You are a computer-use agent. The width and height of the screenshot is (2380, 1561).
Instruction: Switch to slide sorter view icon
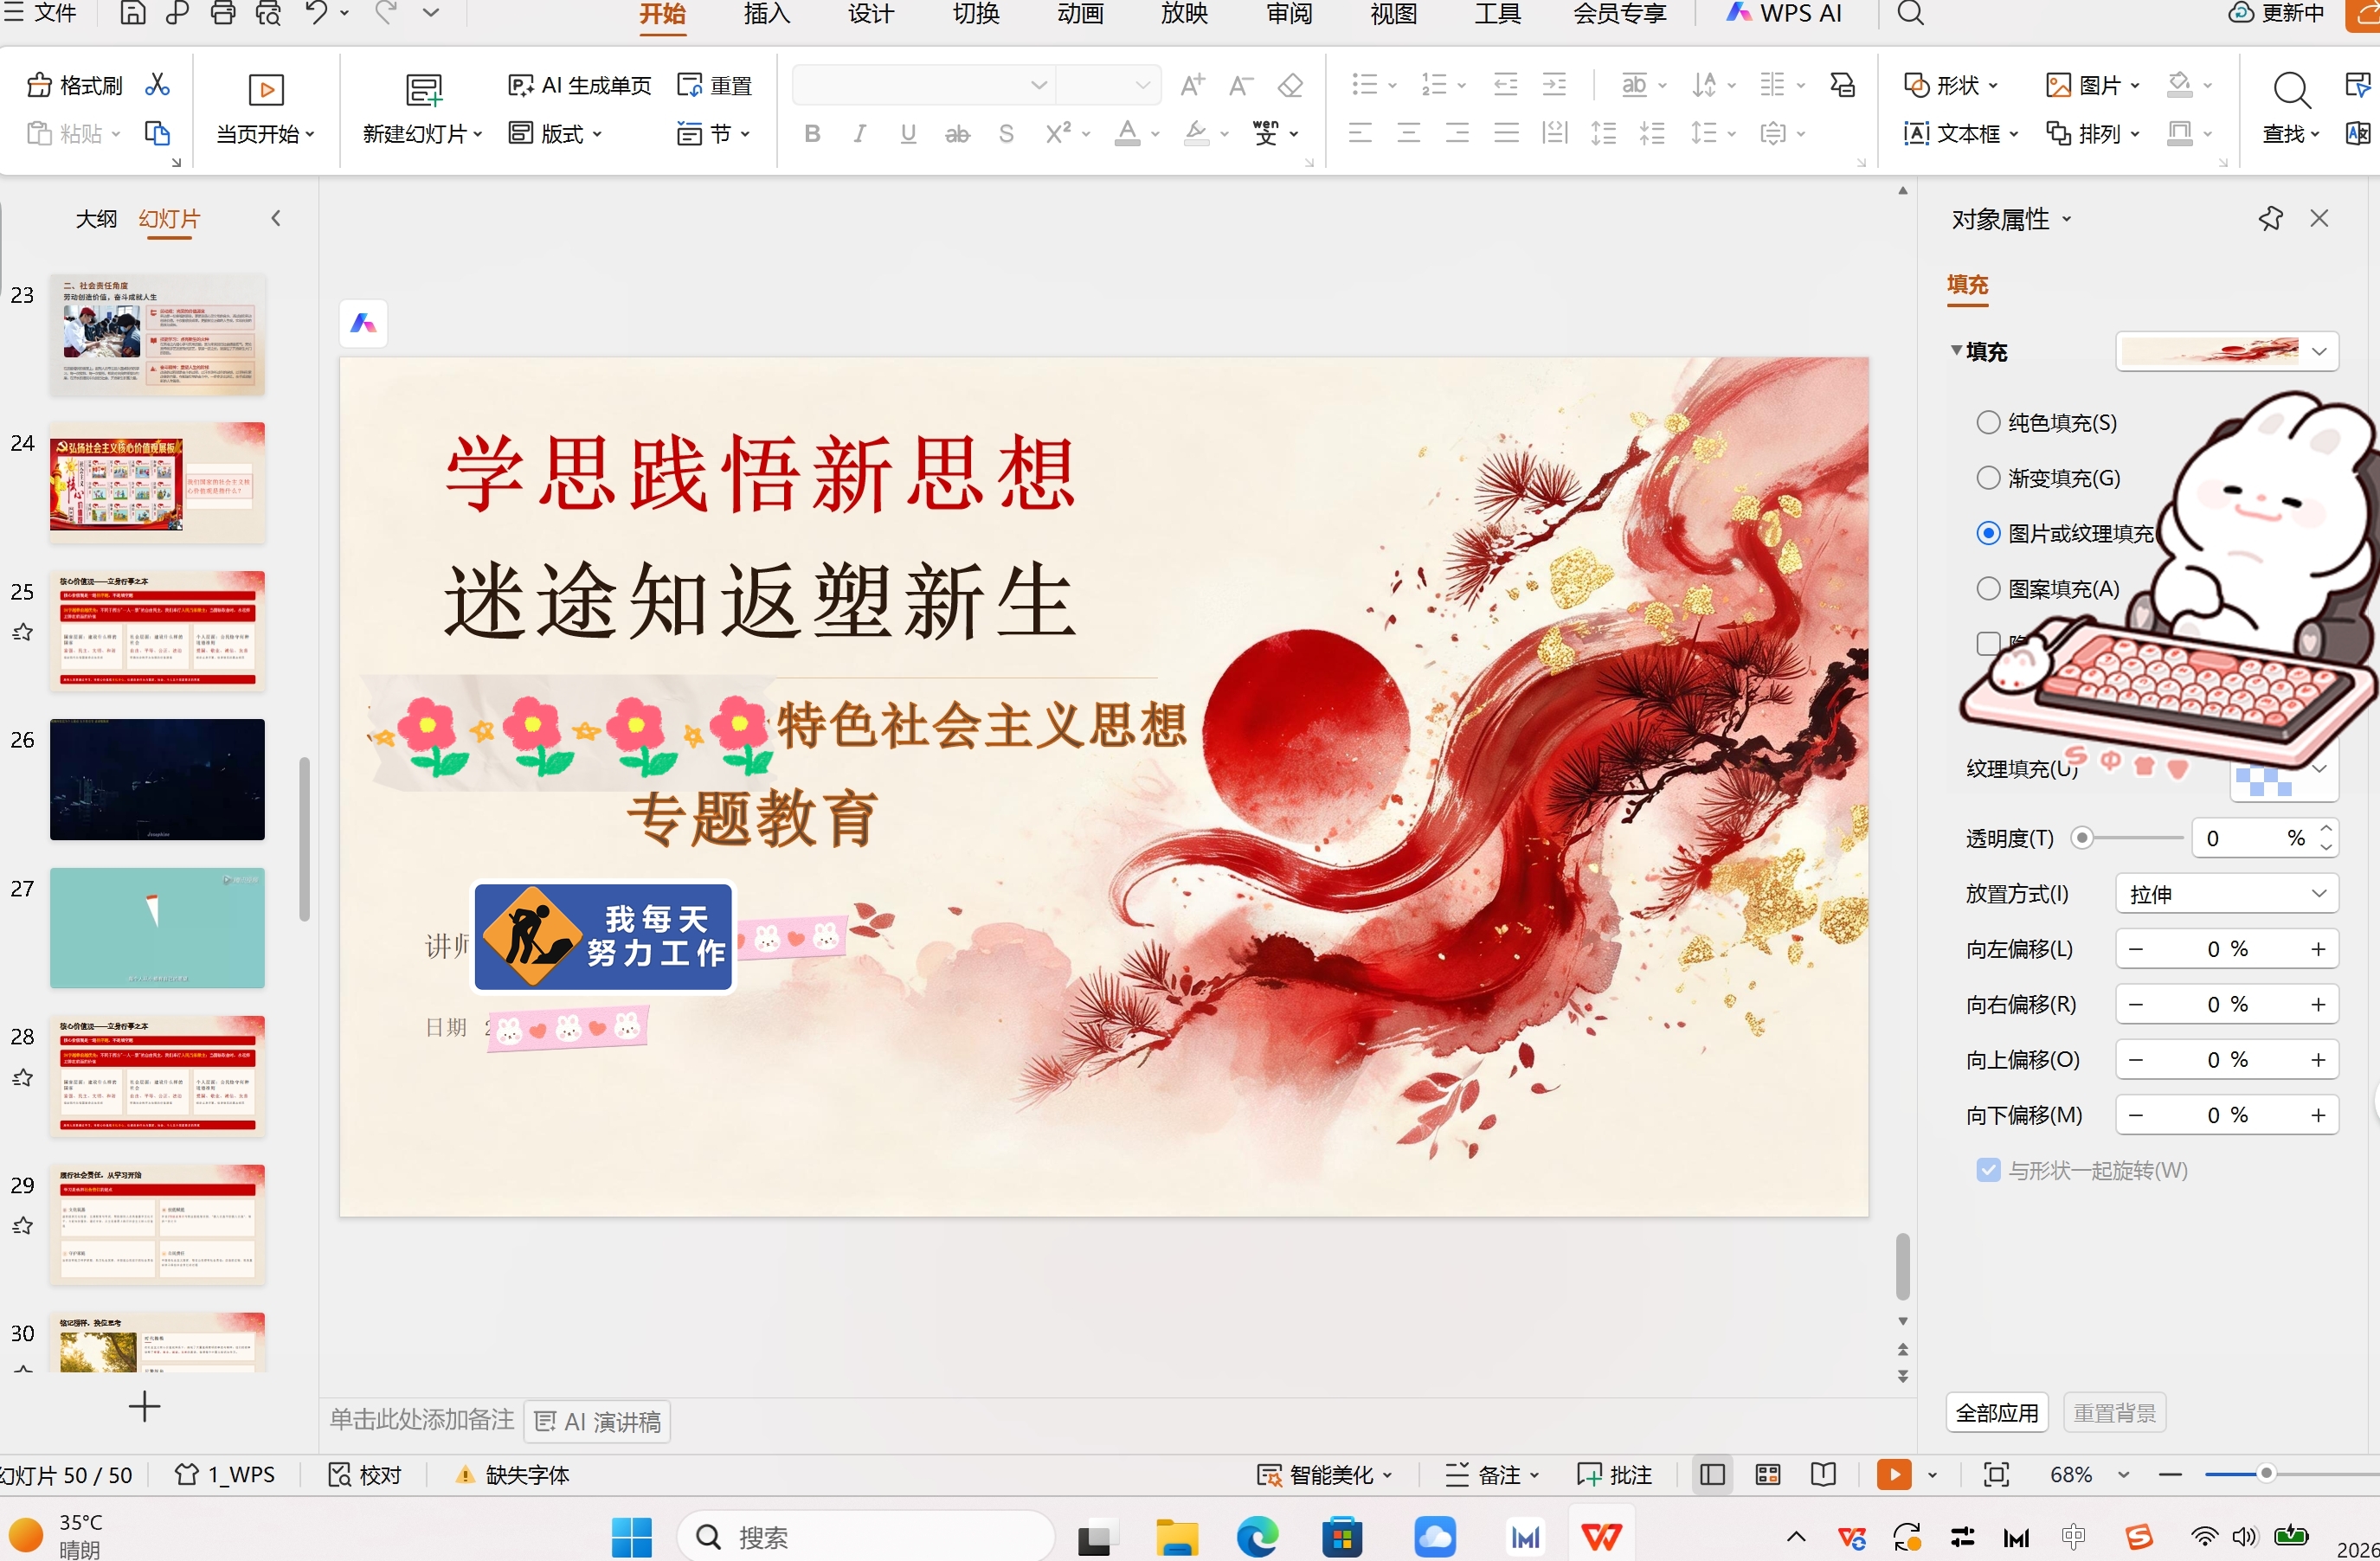pos(1768,1474)
